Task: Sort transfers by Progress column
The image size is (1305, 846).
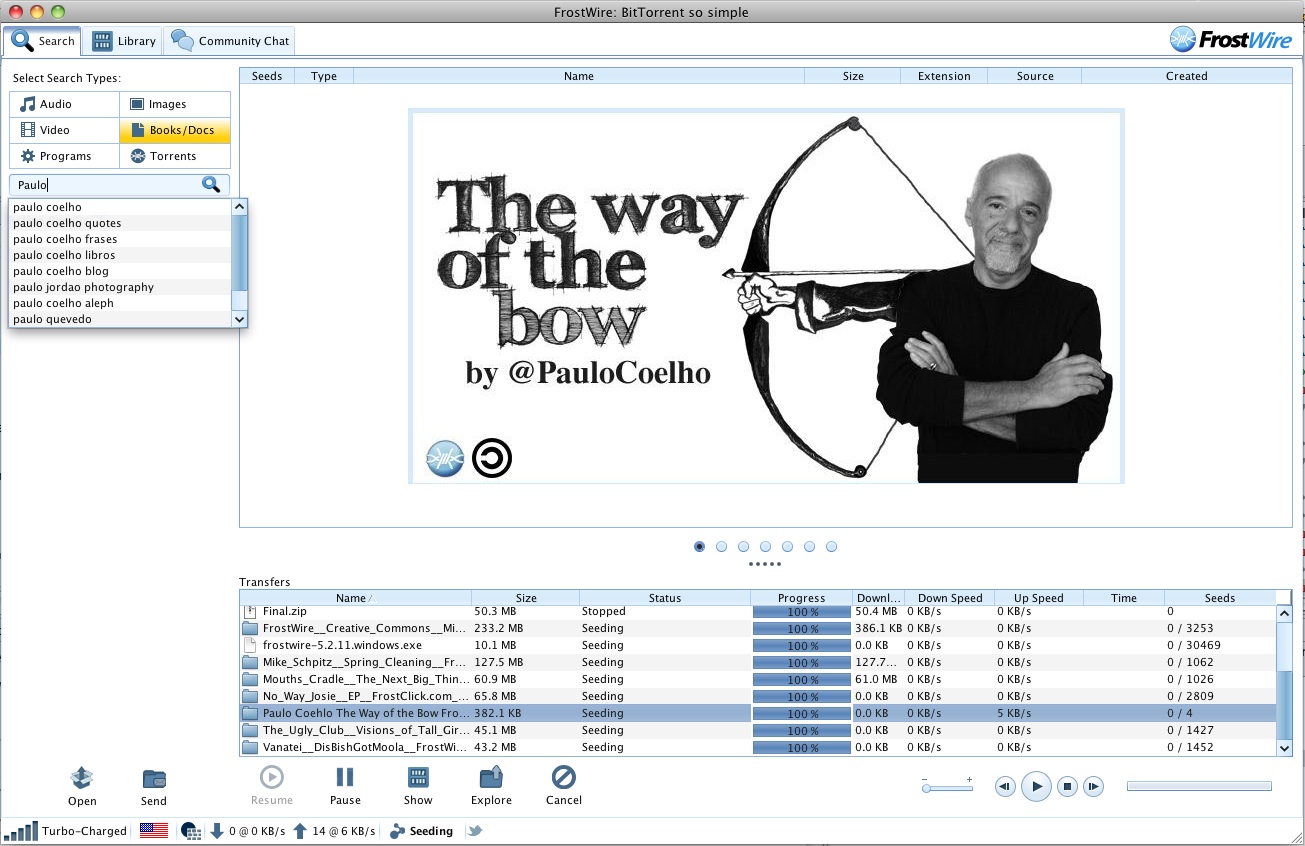Action: (802, 598)
